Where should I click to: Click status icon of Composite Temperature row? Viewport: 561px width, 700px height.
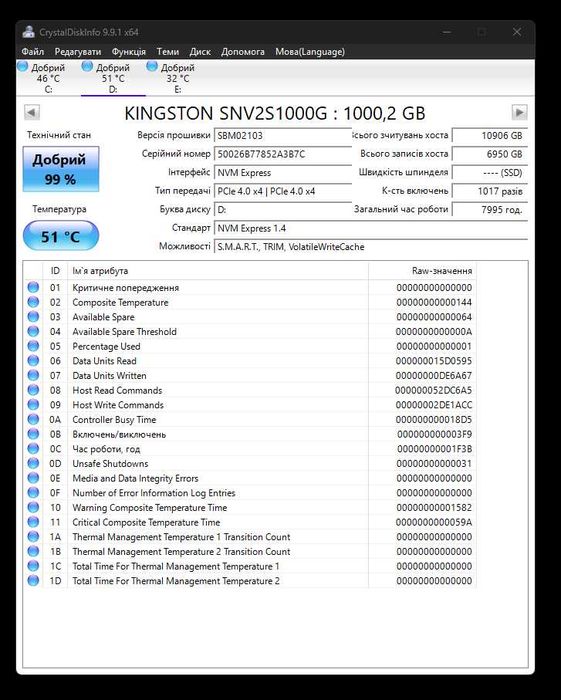pos(33,302)
